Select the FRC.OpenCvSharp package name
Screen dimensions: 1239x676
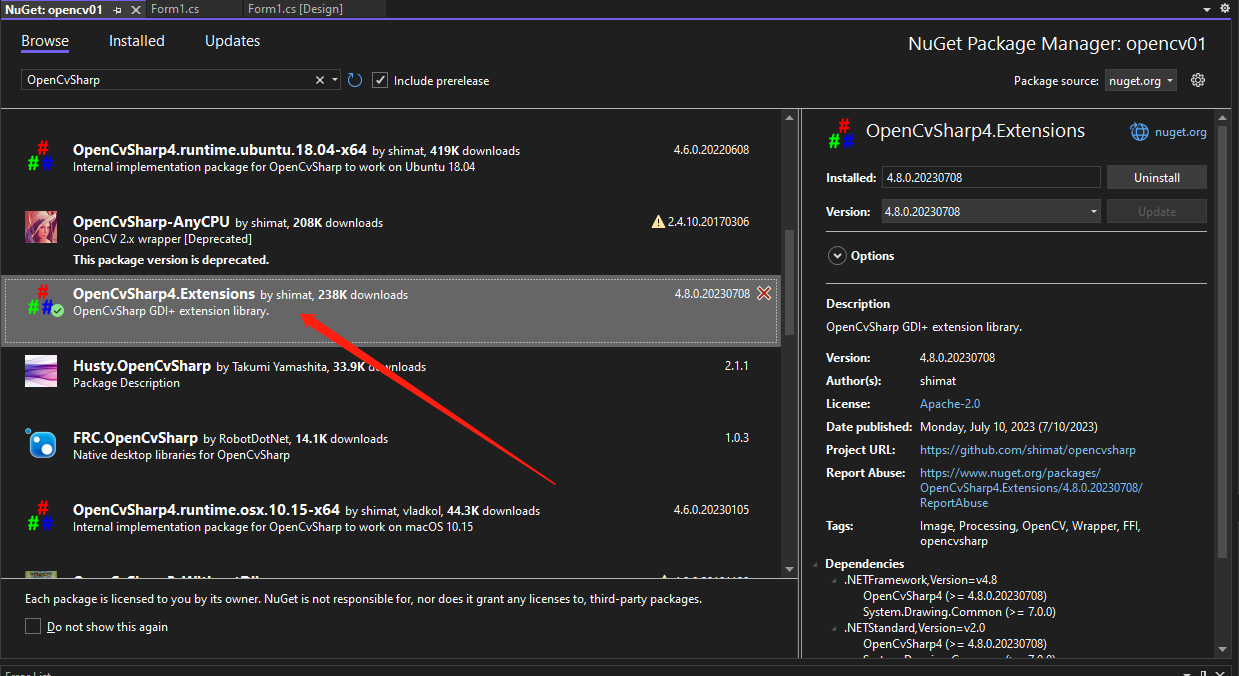coord(135,438)
